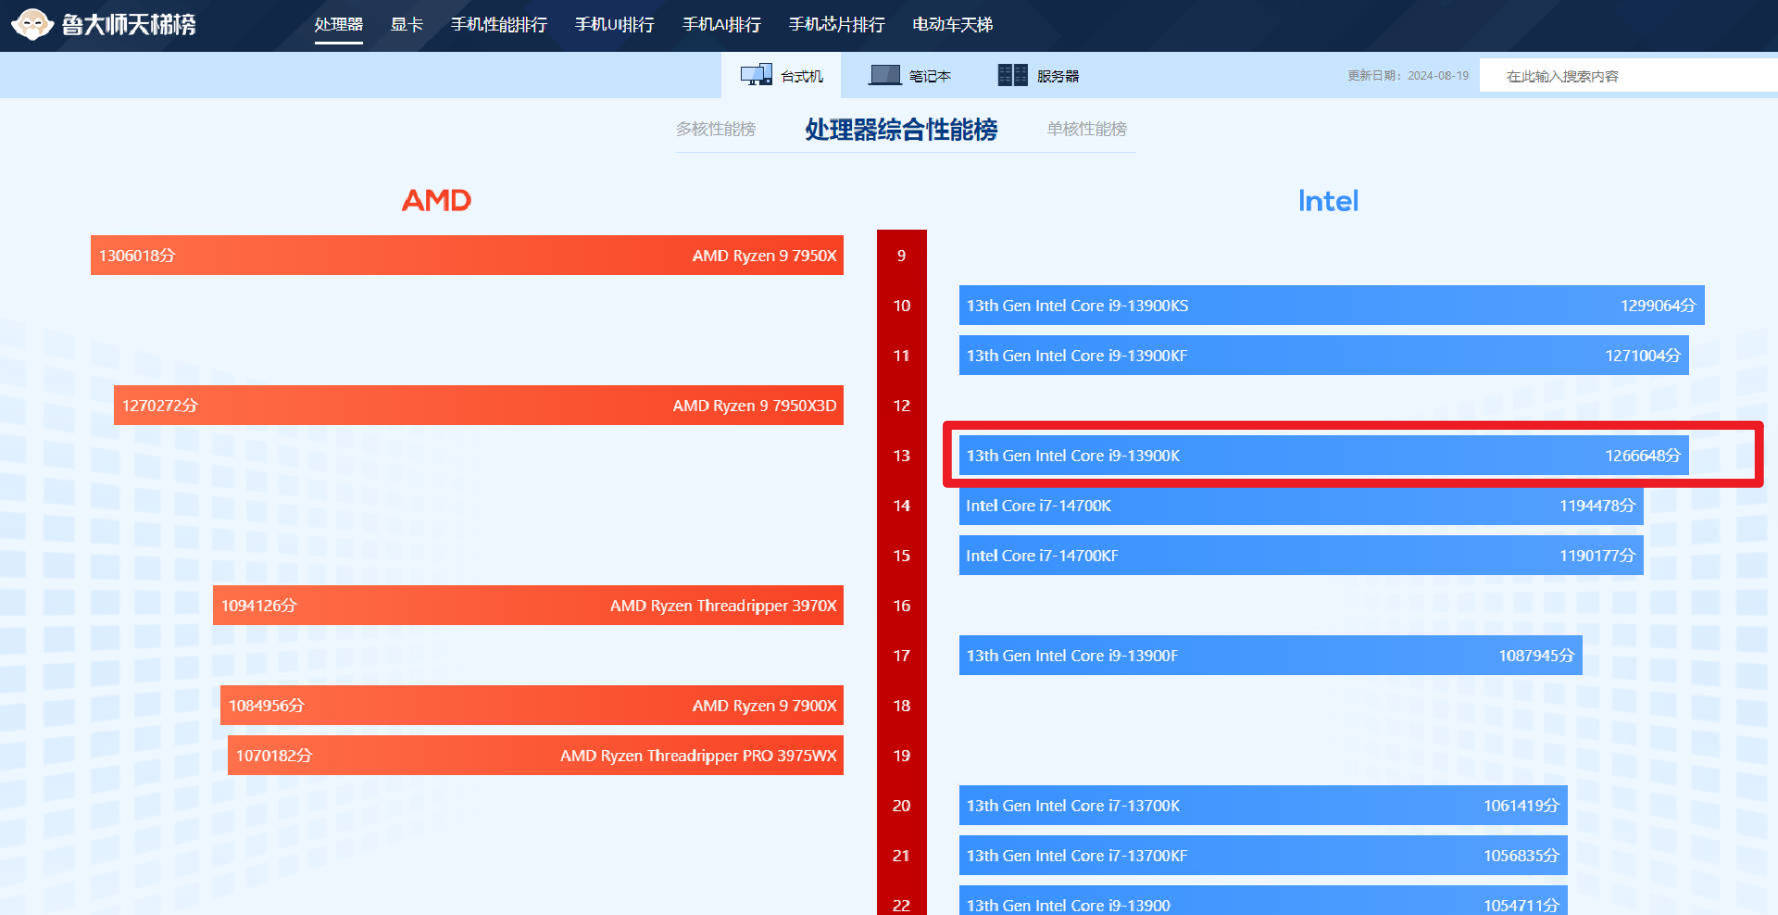1778x915 pixels.
Task: Click the score 1094126分
Action: tap(259, 605)
